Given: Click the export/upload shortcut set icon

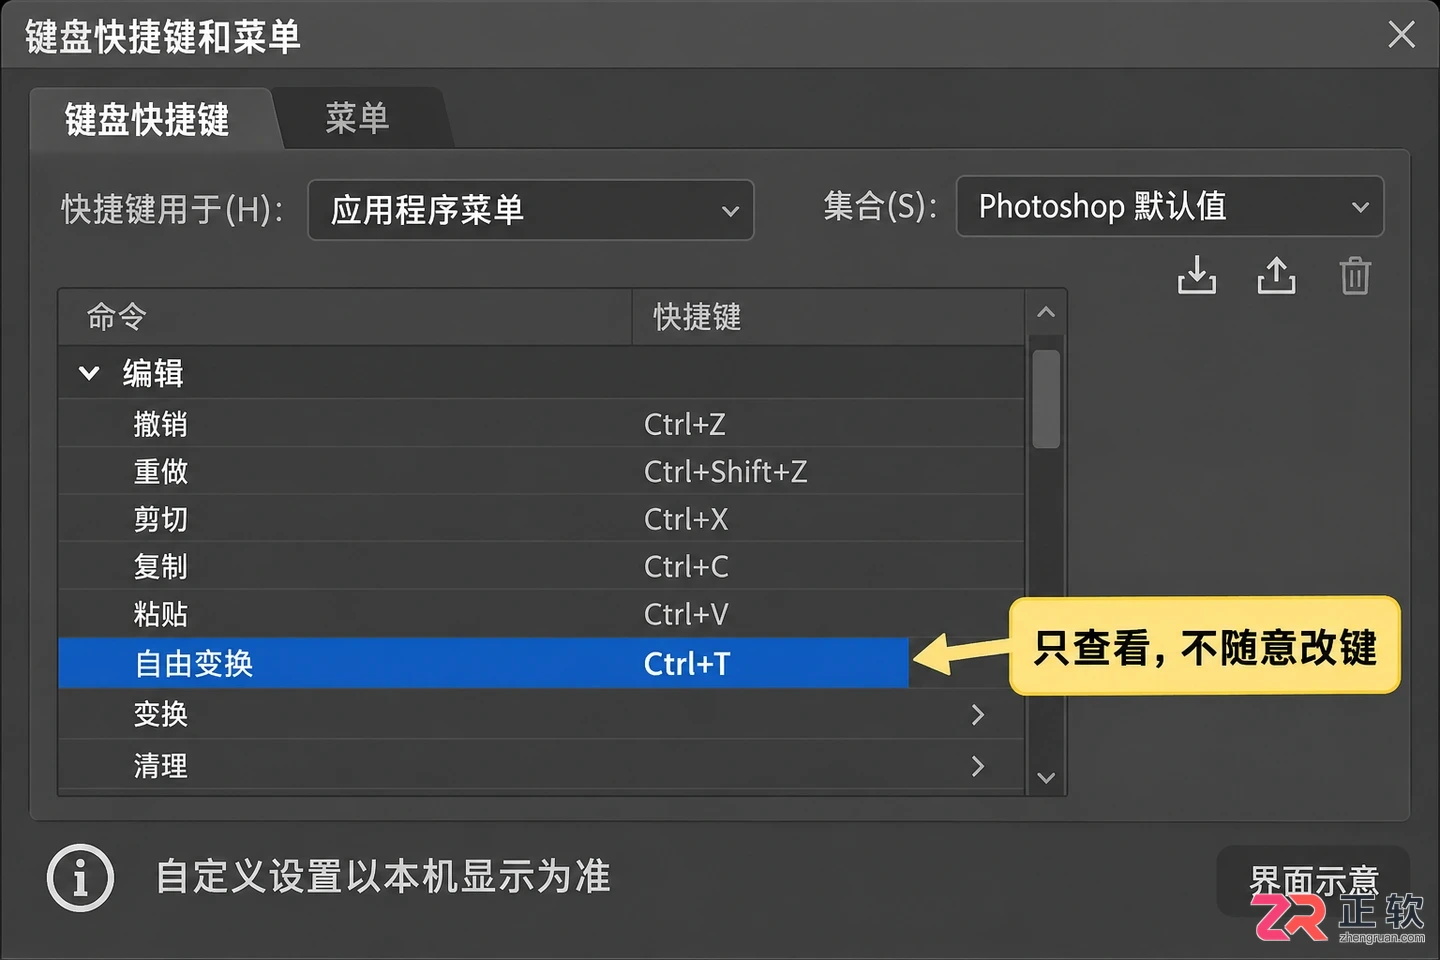Looking at the screenshot, I should pyautogui.click(x=1276, y=275).
